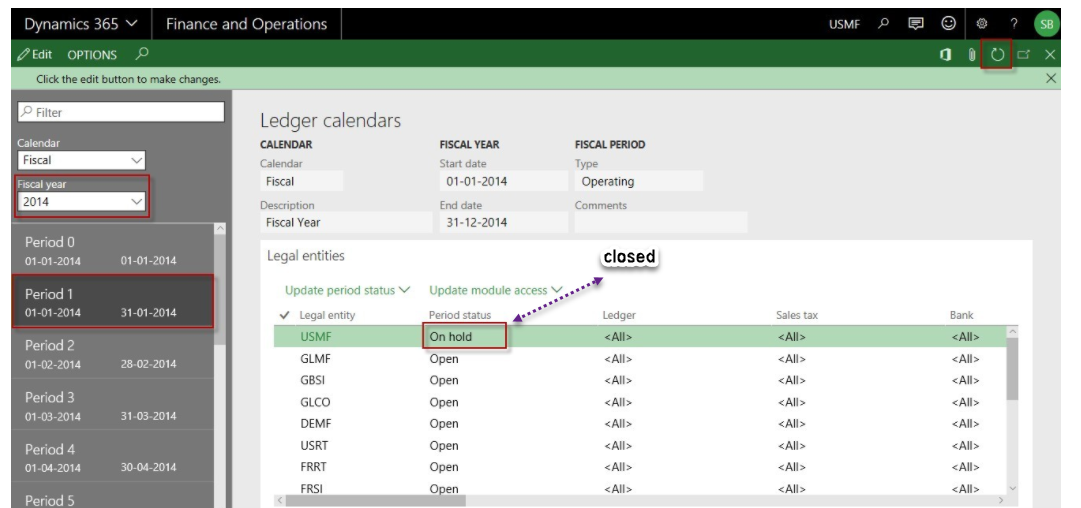
Task: Select the FRRT legal entity row
Action: (640, 467)
